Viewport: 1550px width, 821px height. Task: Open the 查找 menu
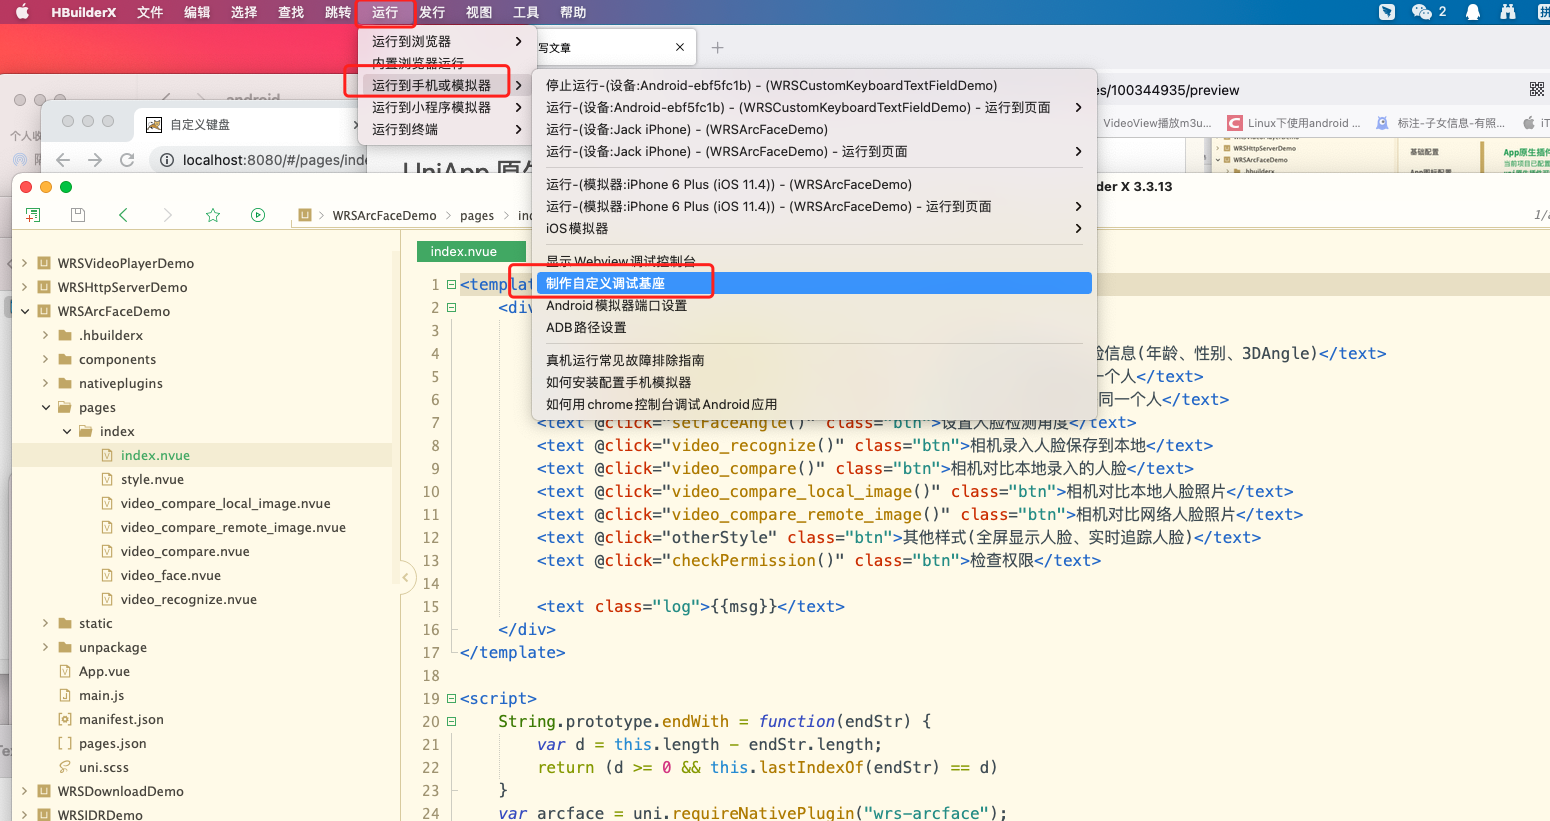(x=291, y=12)
